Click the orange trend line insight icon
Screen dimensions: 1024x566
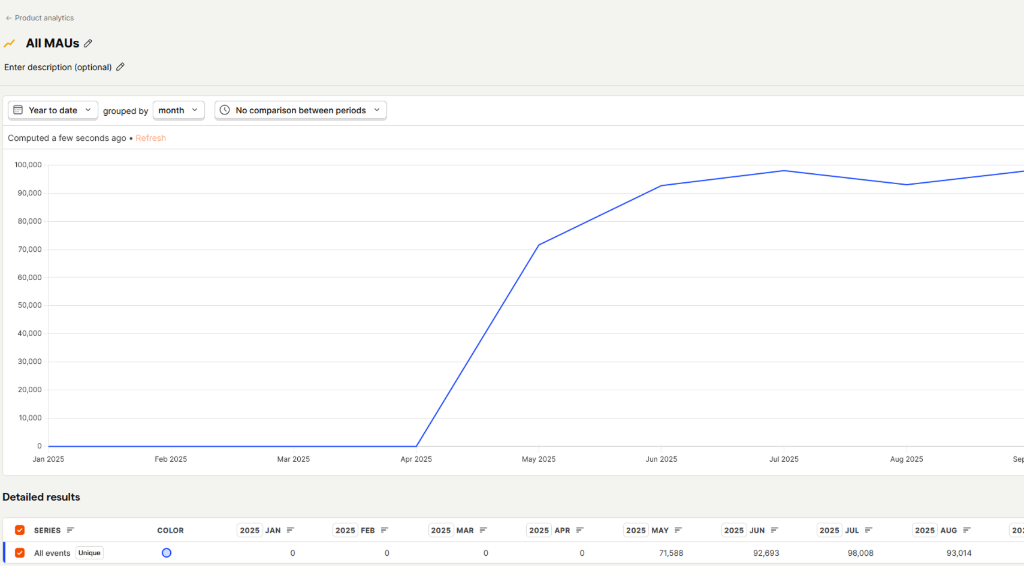10,44
